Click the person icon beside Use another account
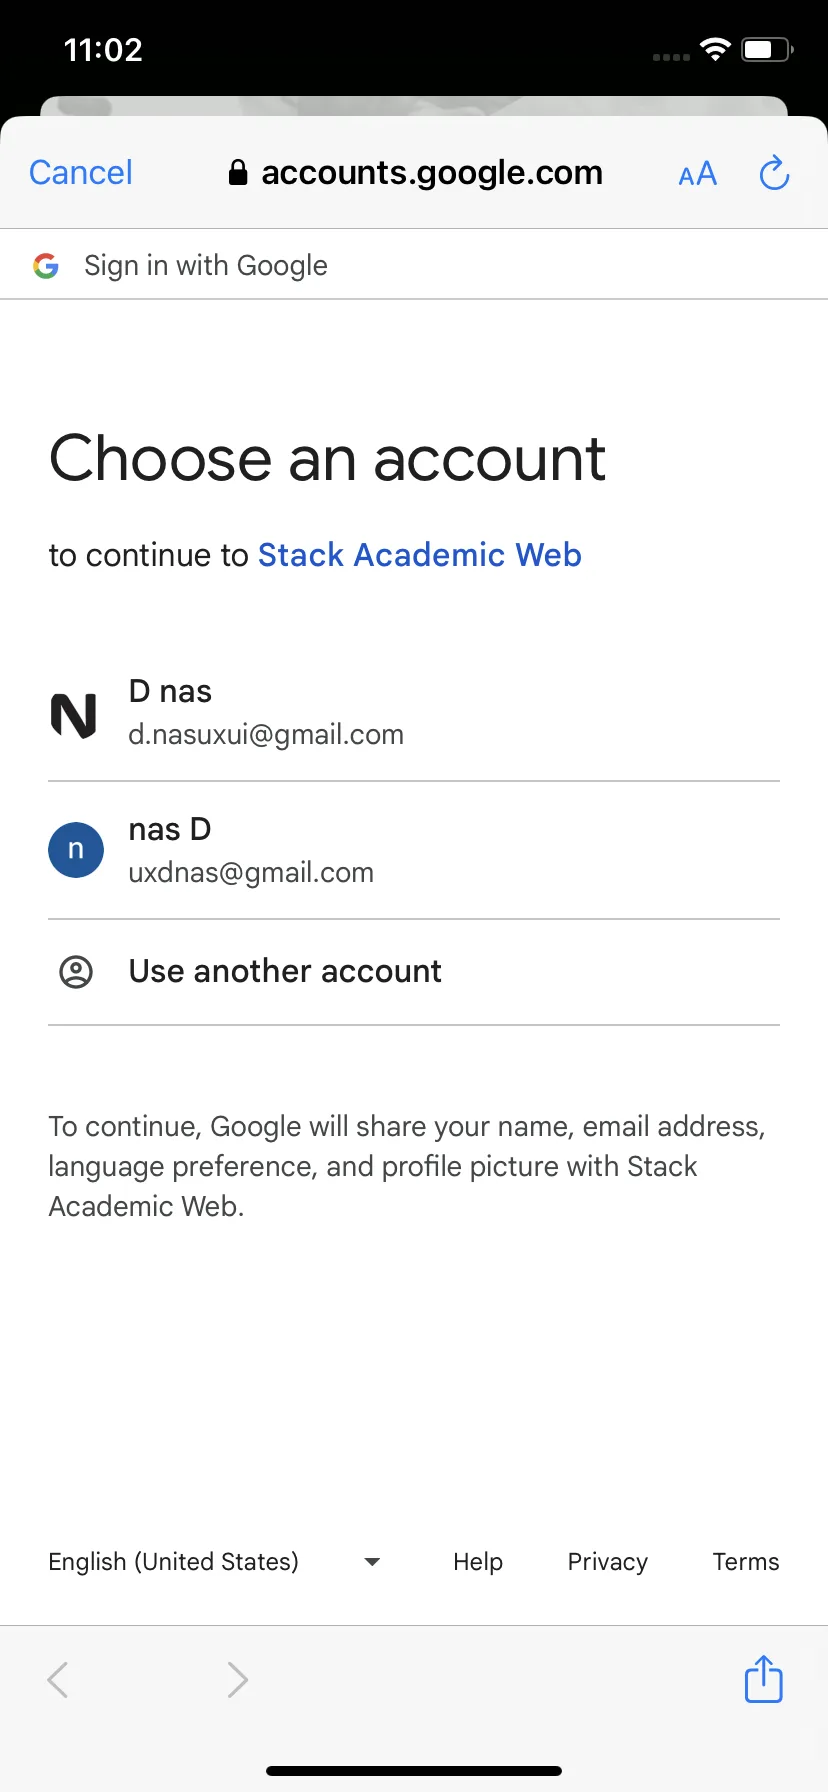 click(76, 971)
